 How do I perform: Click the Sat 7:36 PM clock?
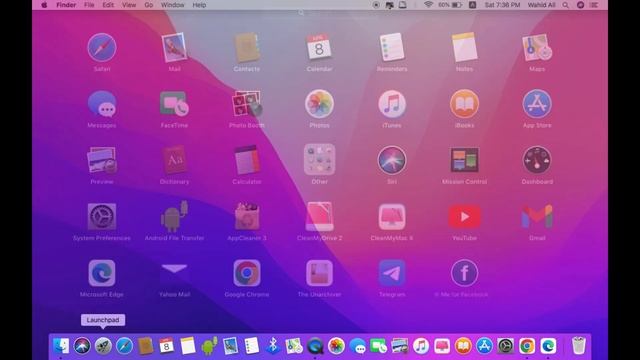tap(502, 5)
